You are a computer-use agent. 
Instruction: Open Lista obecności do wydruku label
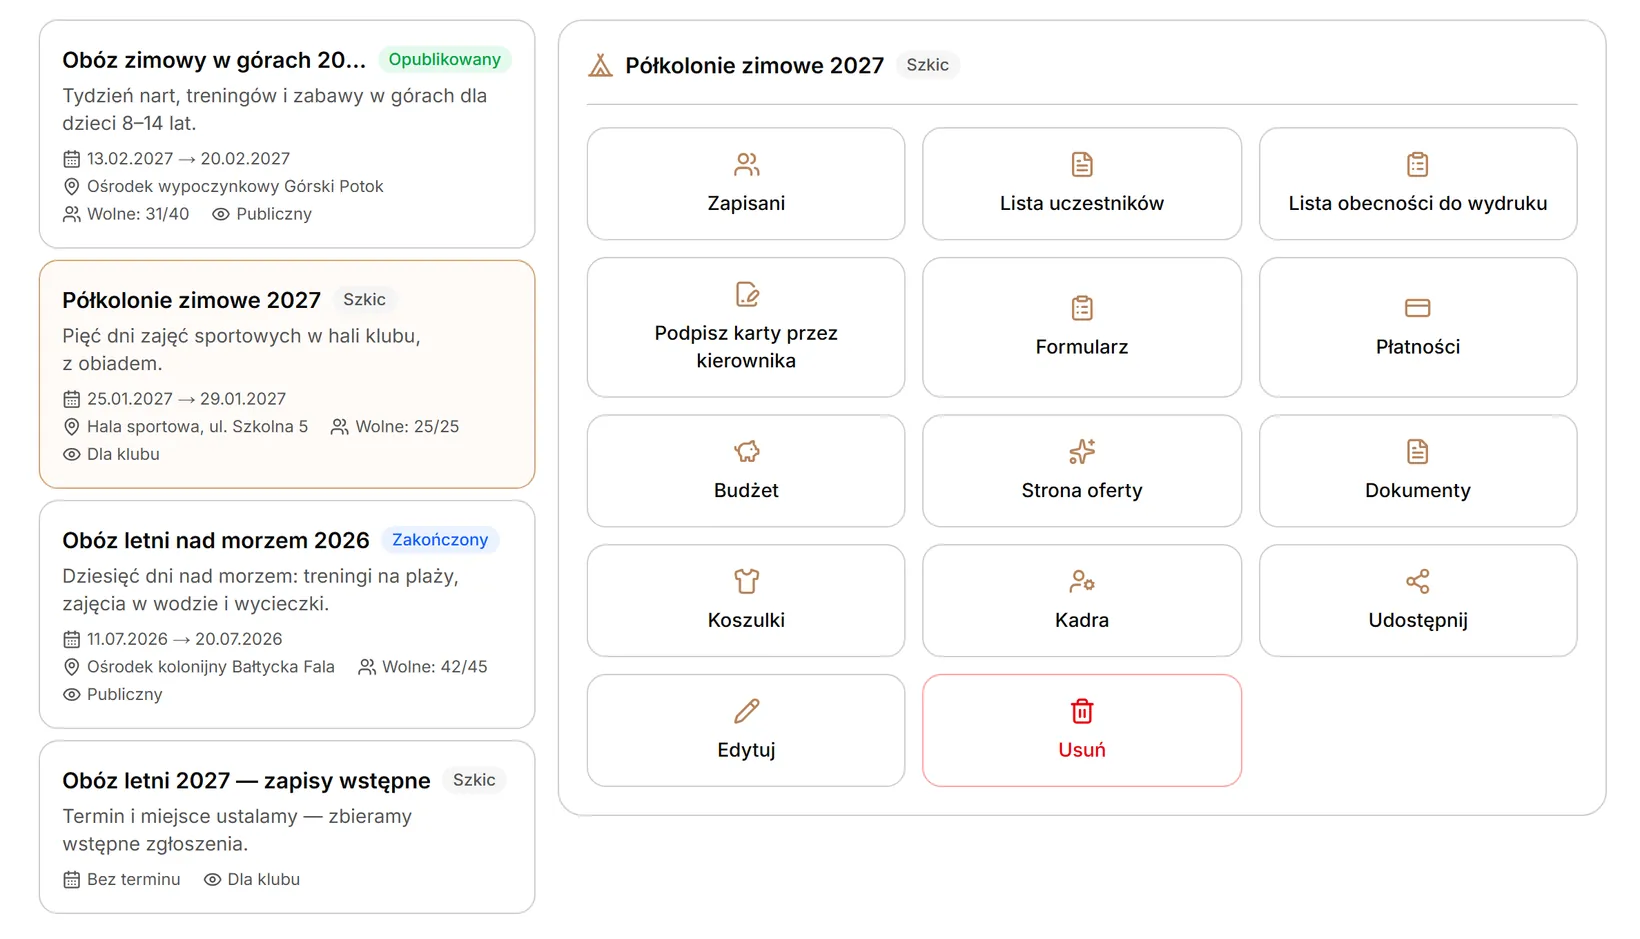[x=1417, y=203]
